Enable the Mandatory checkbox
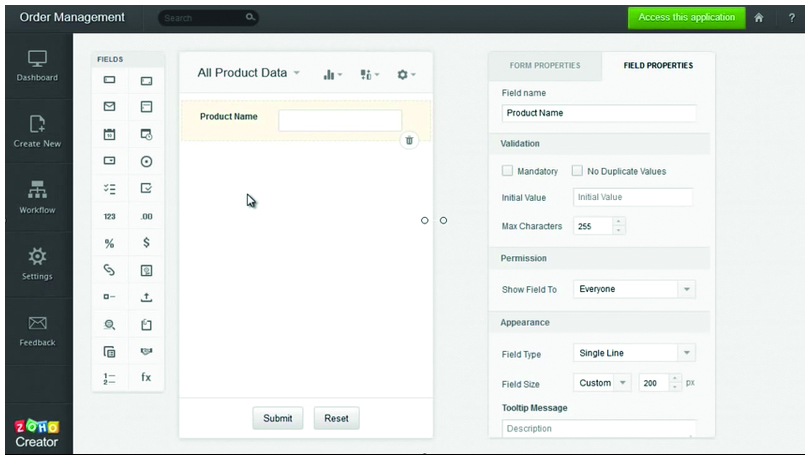 pos(507,171)
